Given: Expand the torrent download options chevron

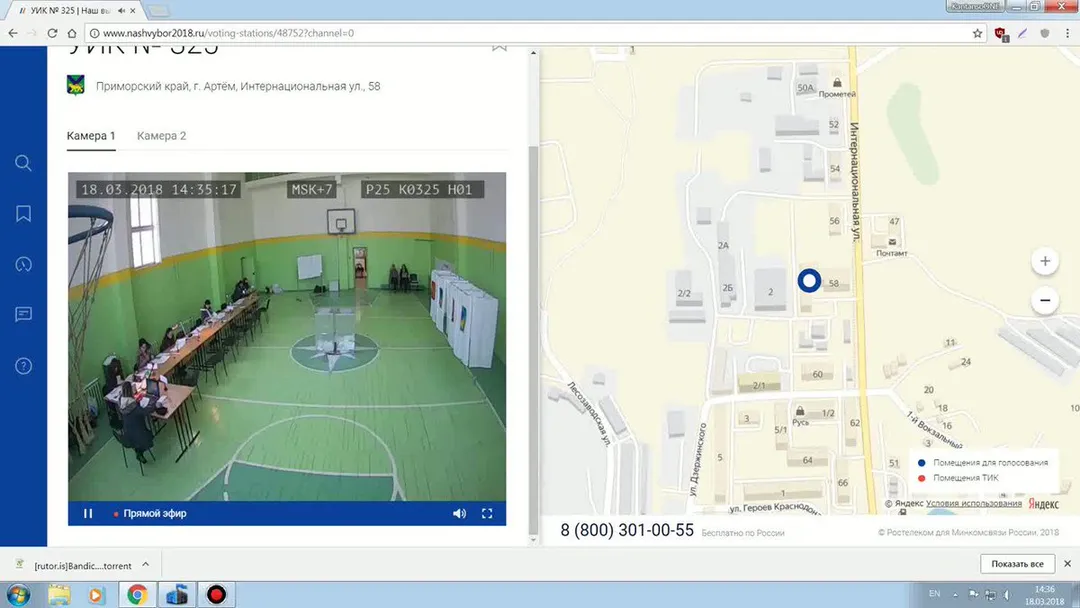Looking at the screenshot, I should 145,565.
